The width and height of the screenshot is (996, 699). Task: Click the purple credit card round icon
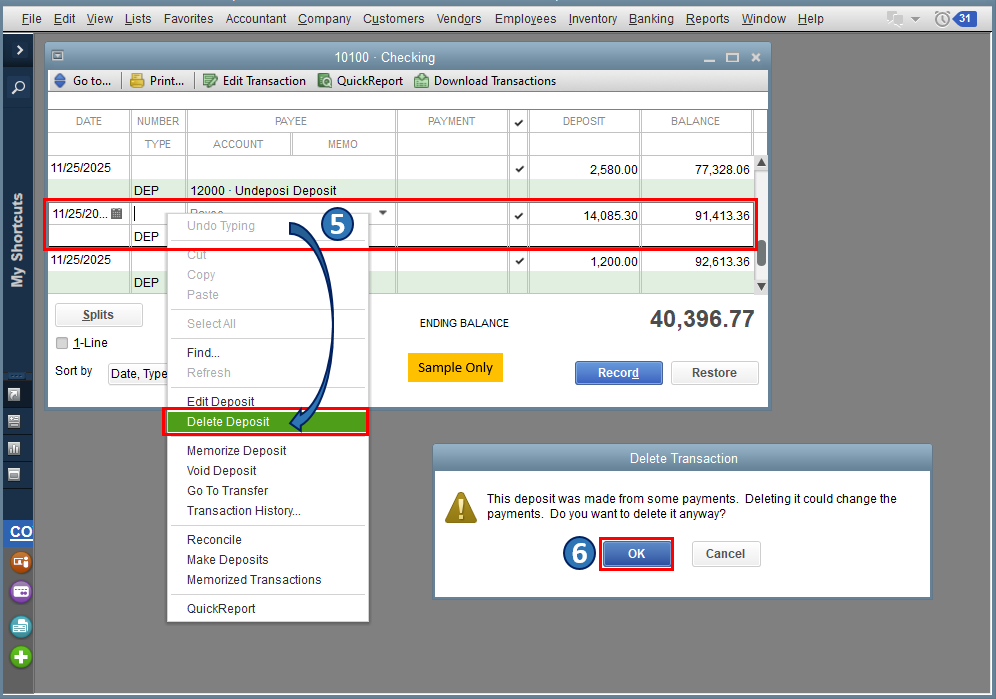[x=20, y=592]
